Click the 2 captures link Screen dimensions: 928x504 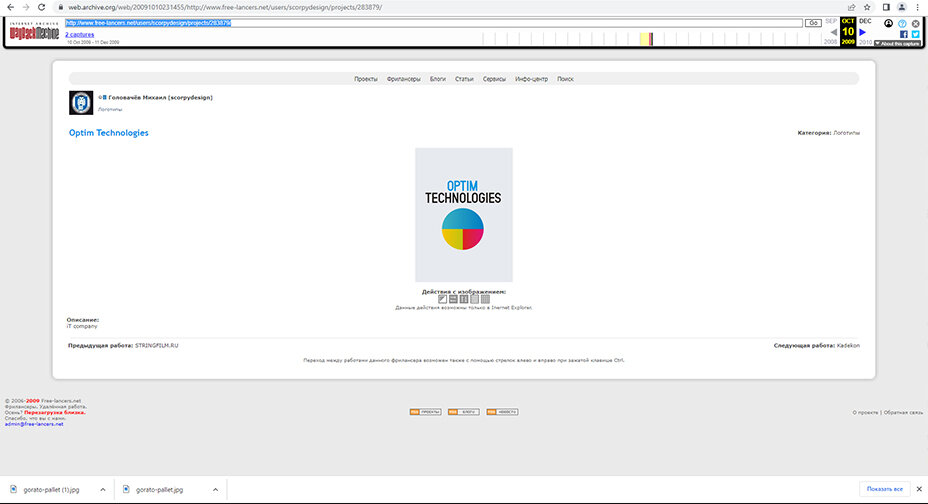(x=80, y=35)
